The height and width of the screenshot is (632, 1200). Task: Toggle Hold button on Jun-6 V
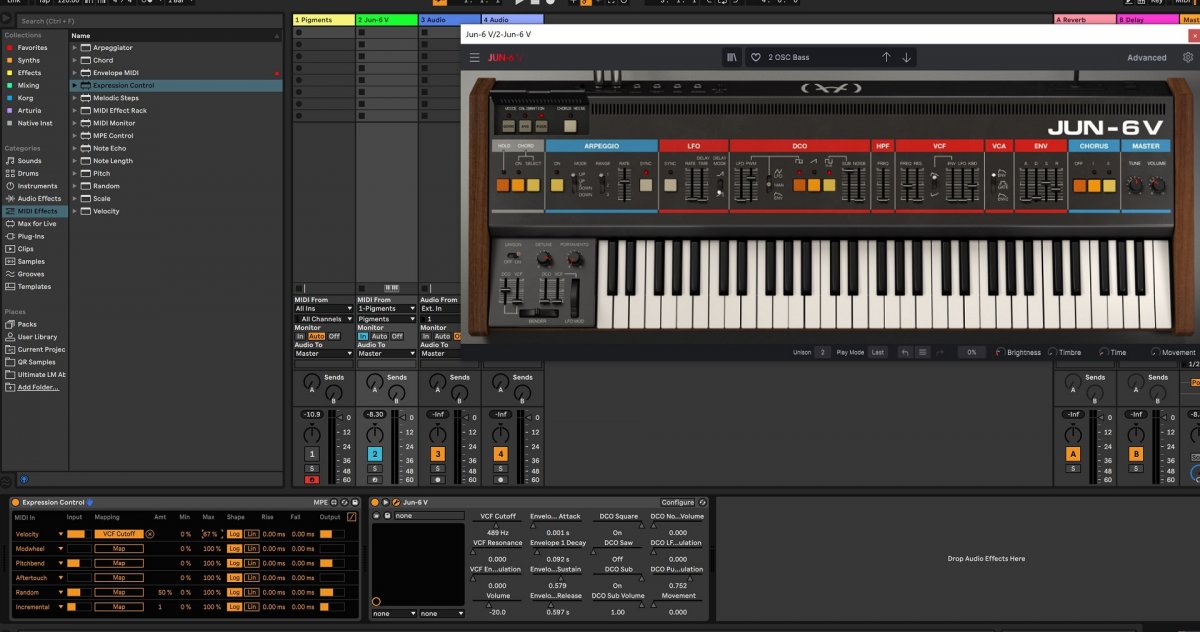click(505, 185)
